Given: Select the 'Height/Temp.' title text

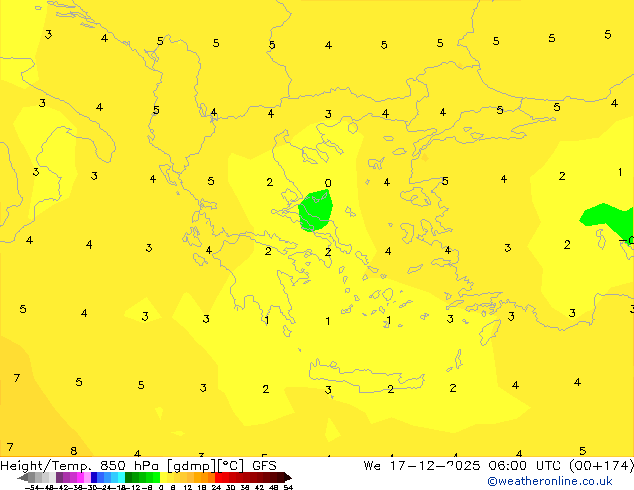Looking at the screenshot, I should pos(45,466).
